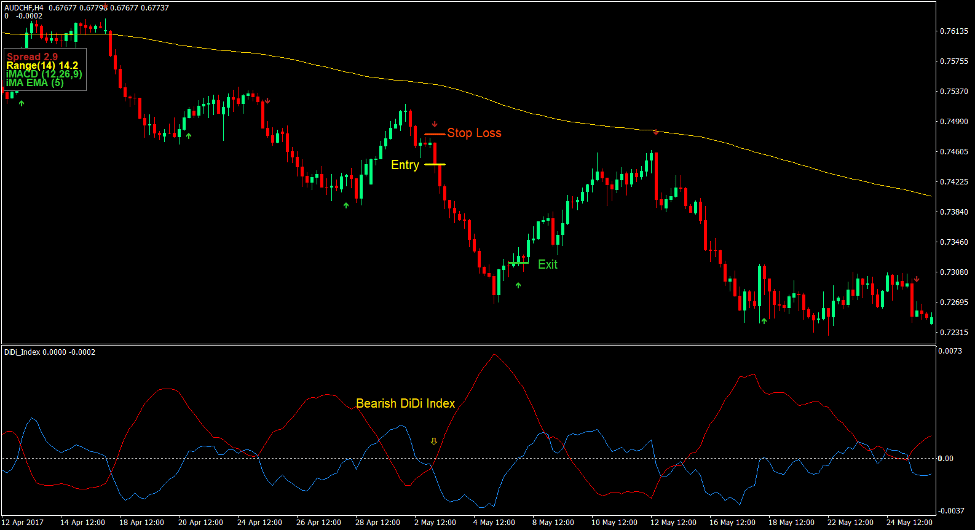
Task: Click the Stop Loss text label
Action: pos(474,133)
